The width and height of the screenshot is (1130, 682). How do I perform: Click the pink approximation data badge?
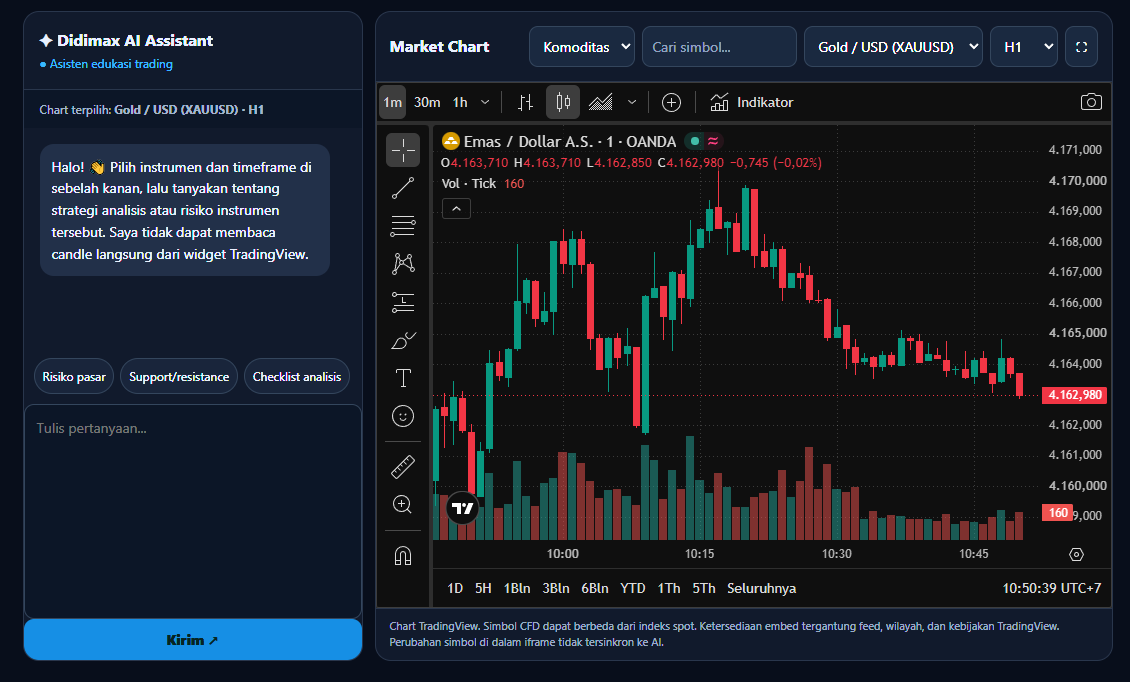click(713, 141)
